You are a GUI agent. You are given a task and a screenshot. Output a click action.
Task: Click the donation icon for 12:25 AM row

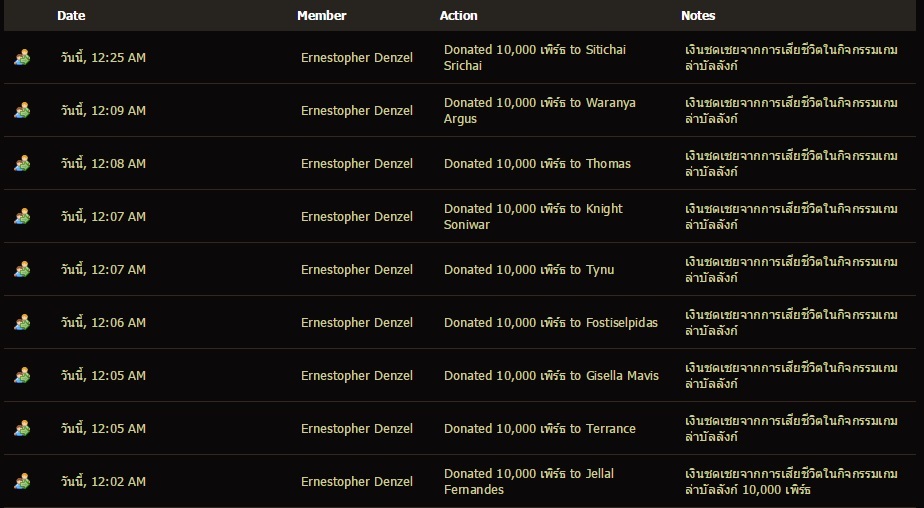pyautogui.click(x=22, y=57)
